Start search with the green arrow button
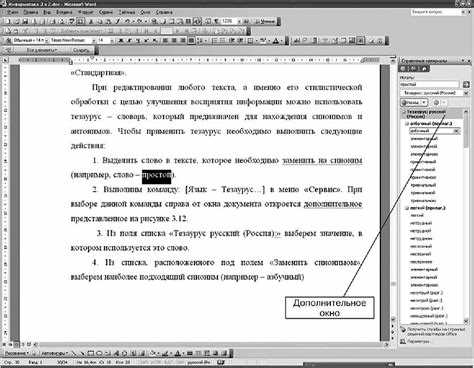474x368 pixels. coord(466,84)
